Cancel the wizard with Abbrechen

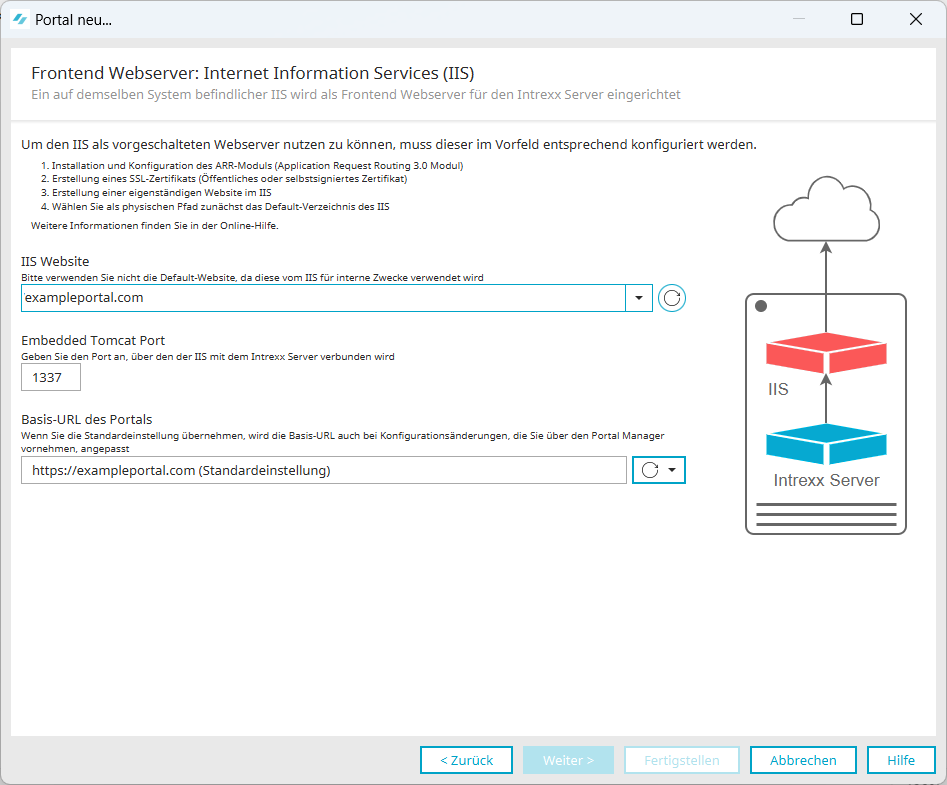[803, 760]
